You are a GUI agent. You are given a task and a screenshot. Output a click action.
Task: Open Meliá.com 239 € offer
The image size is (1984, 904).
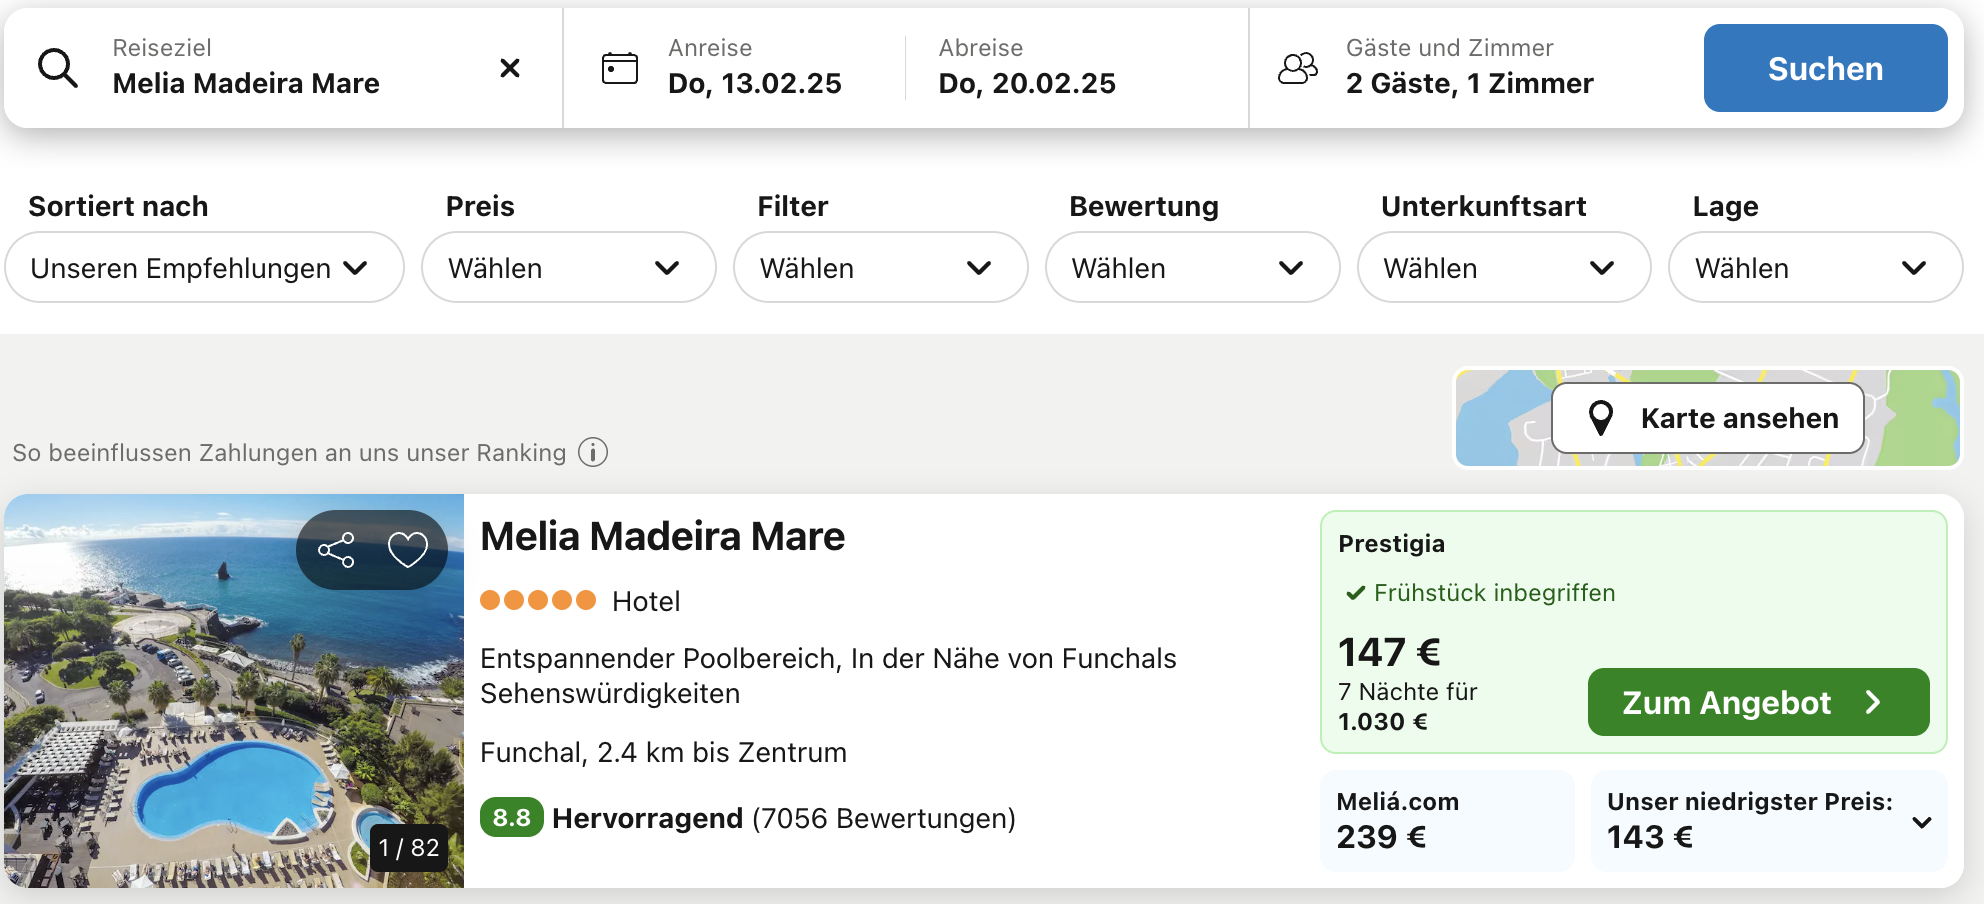[1447, 820]
